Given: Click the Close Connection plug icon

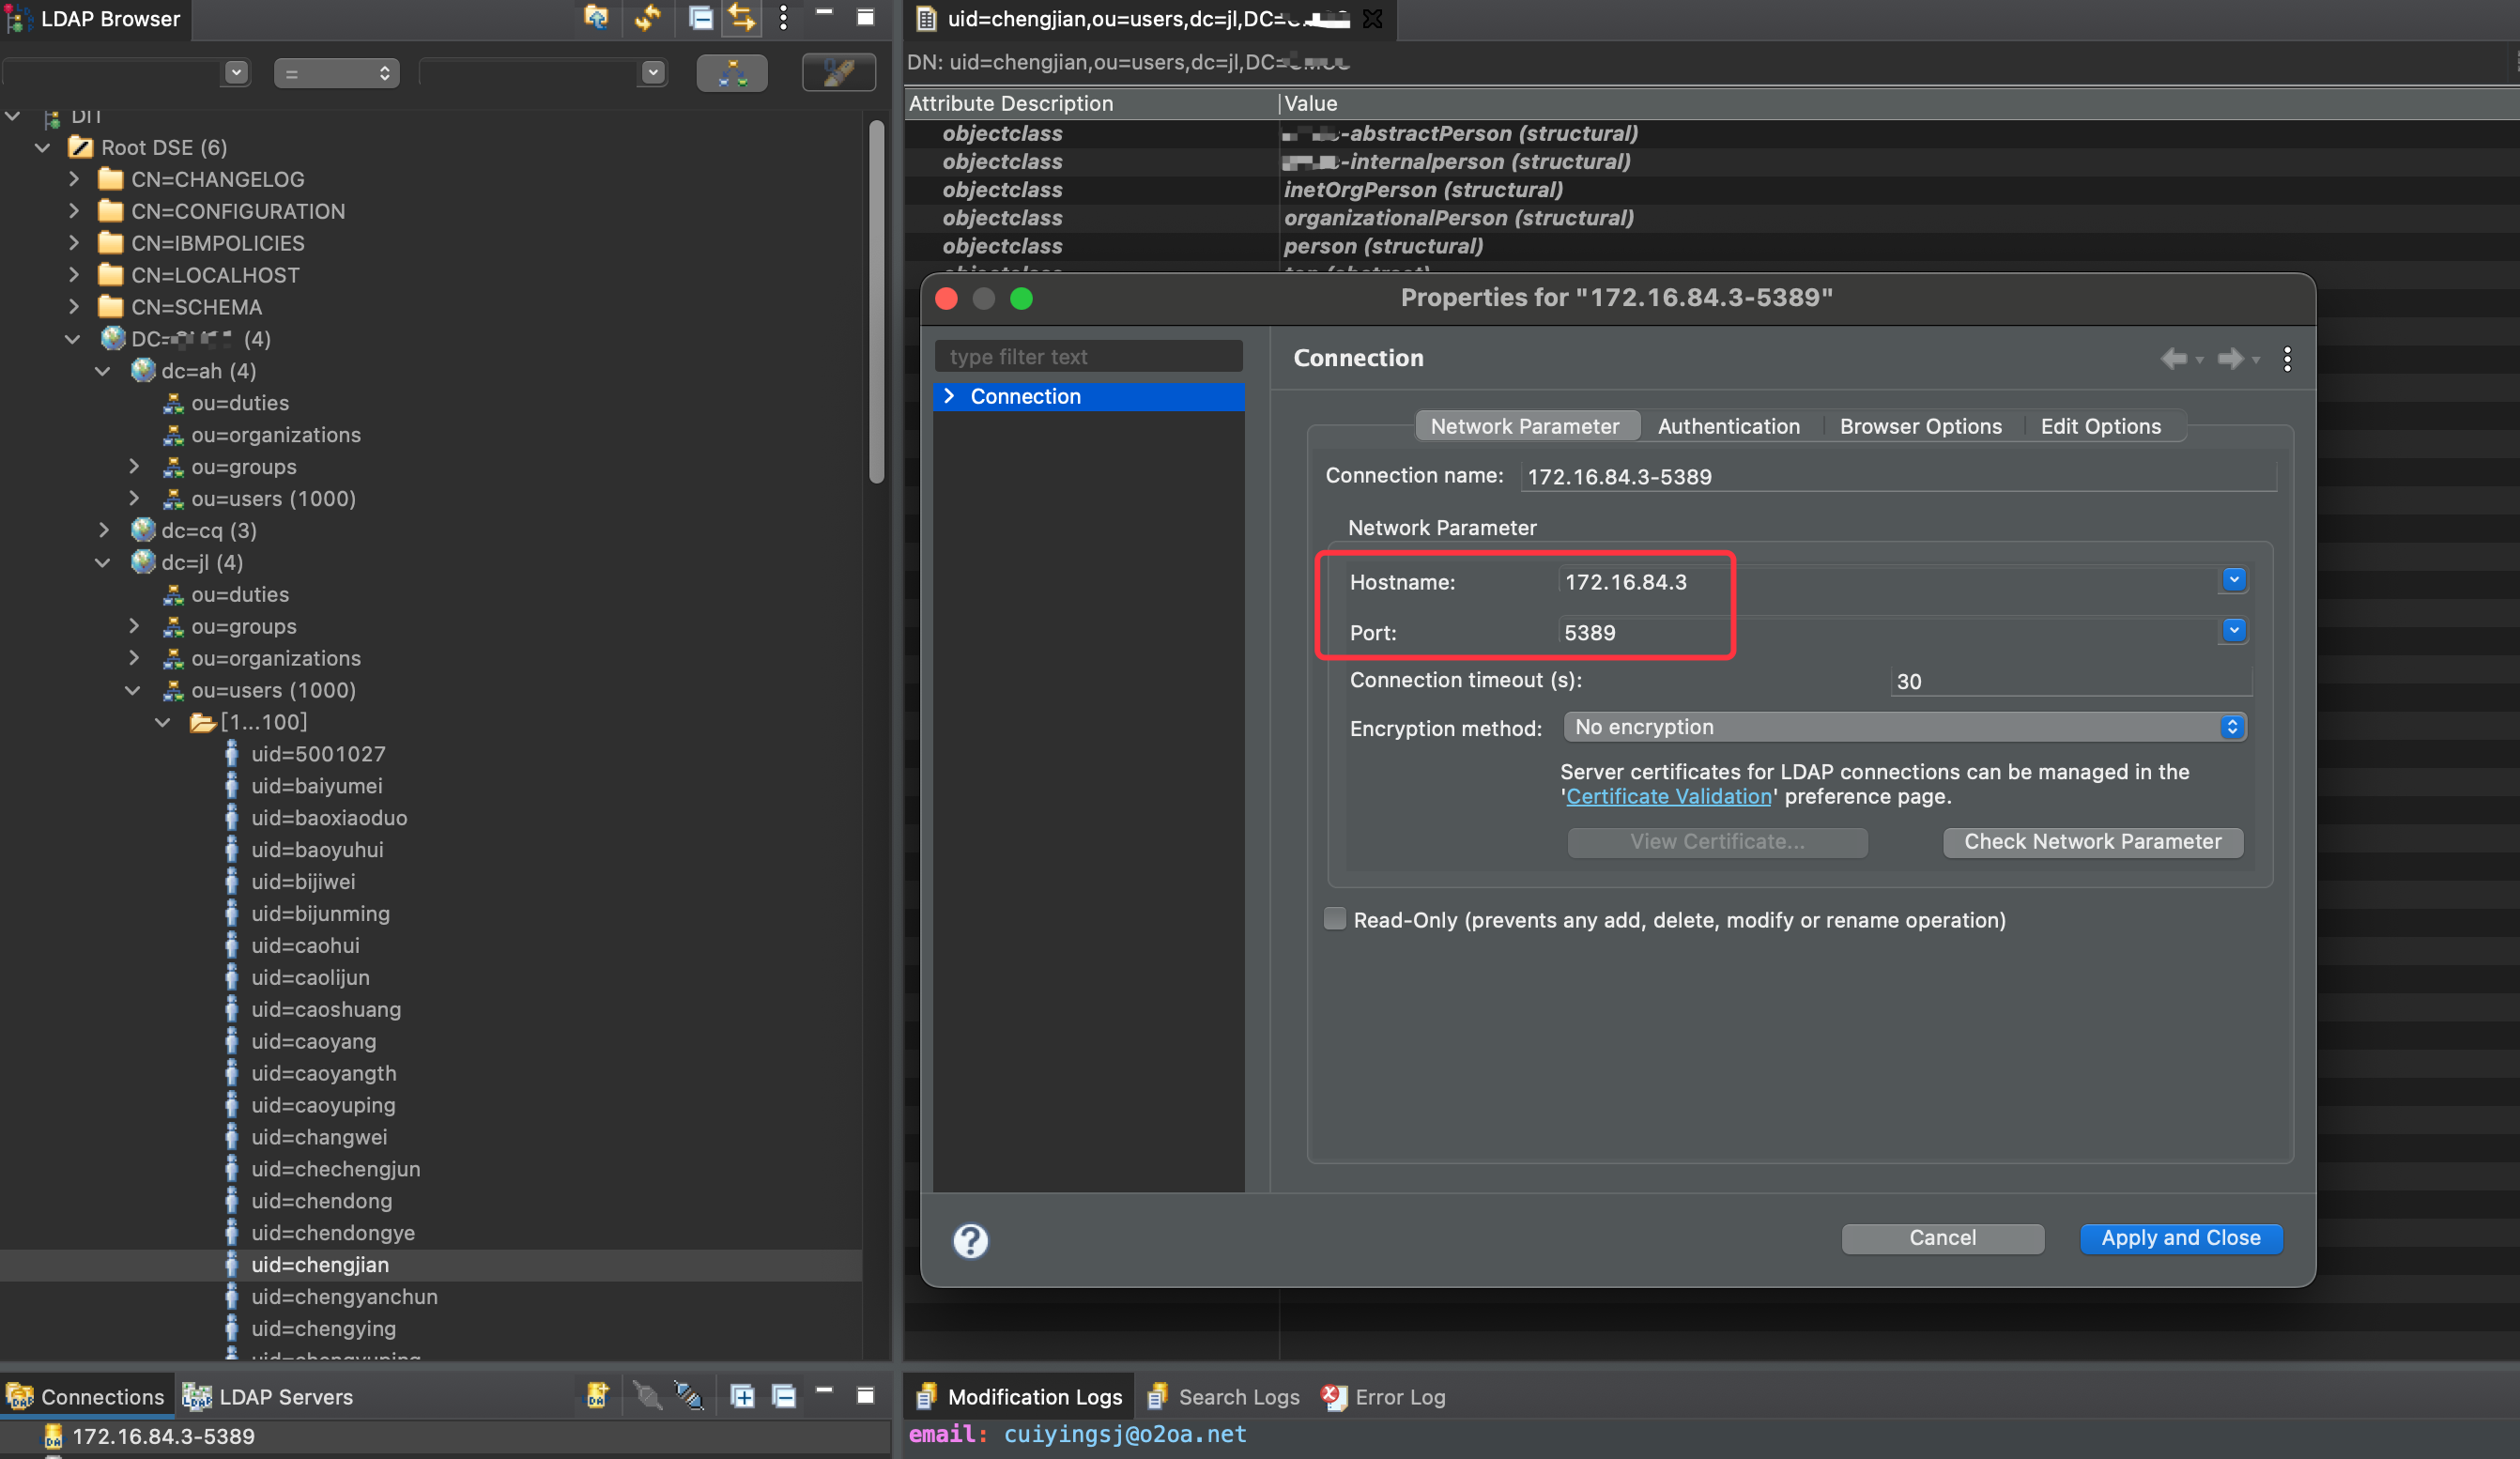Looking at the screenshot, I should [689, 1395].
